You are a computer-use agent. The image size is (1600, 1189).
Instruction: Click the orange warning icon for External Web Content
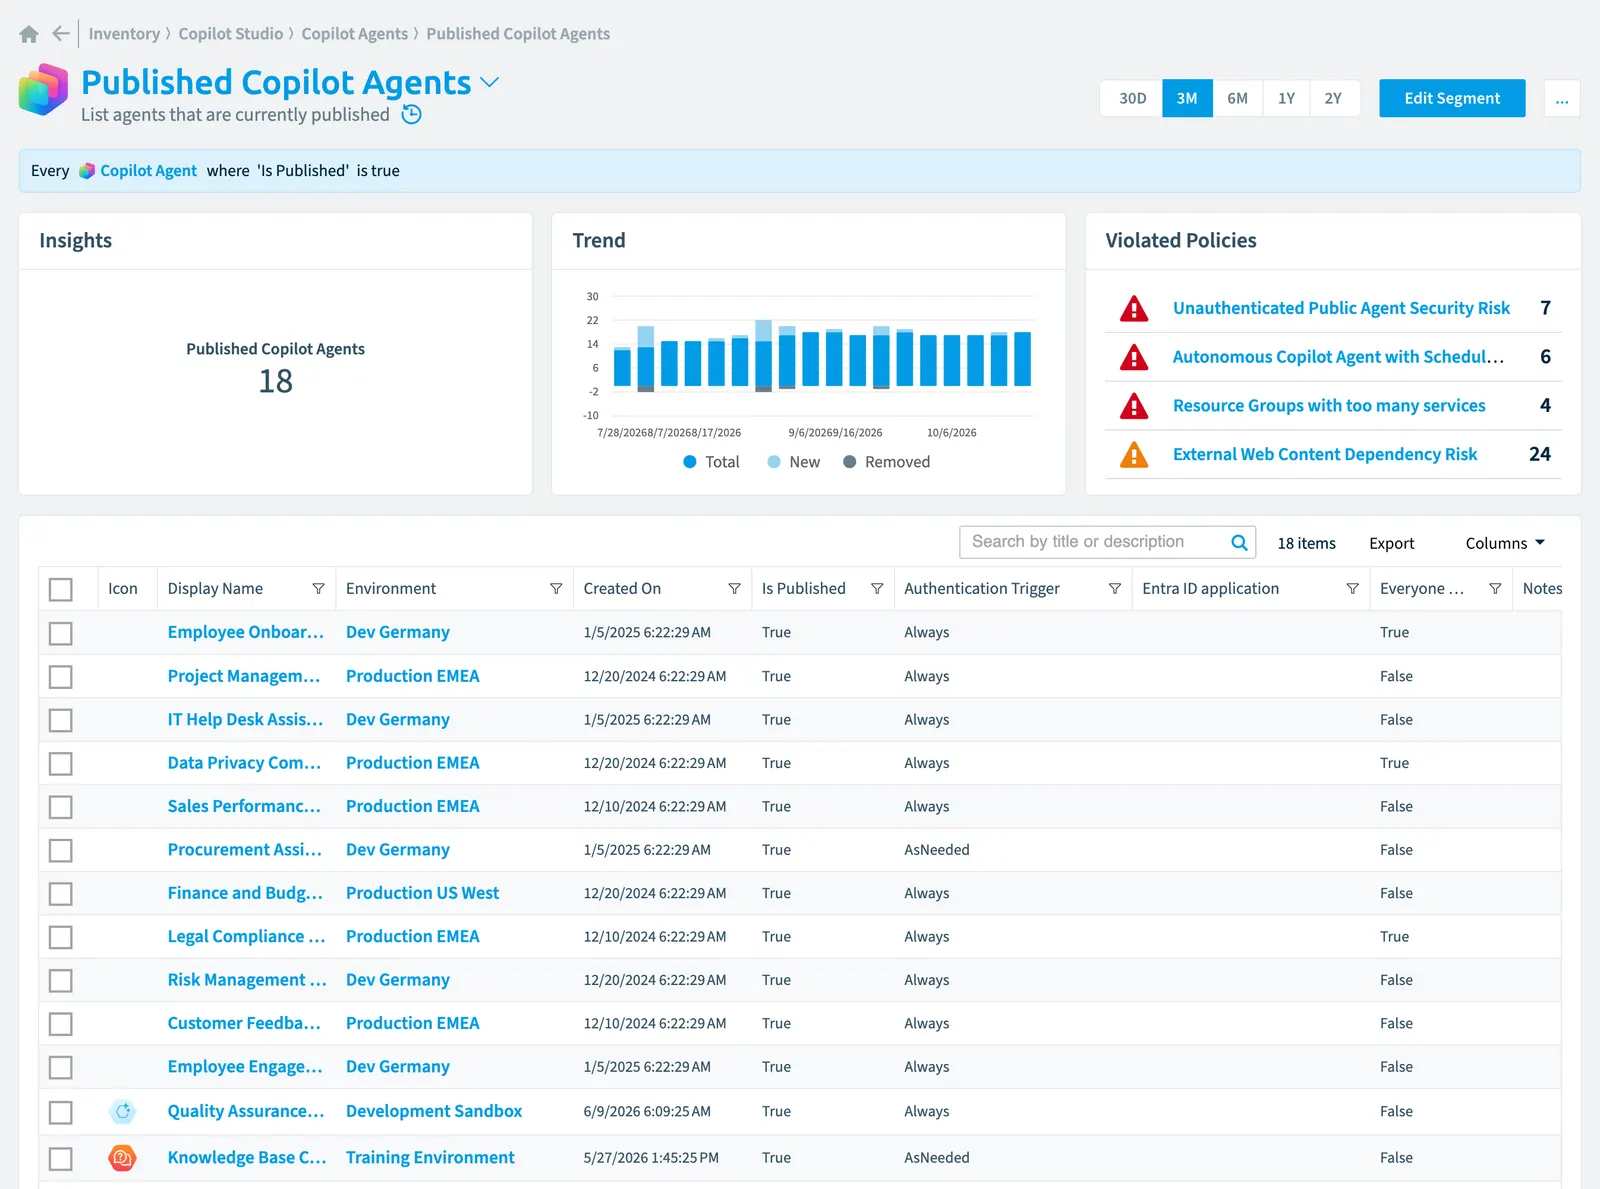[1134, 455]
